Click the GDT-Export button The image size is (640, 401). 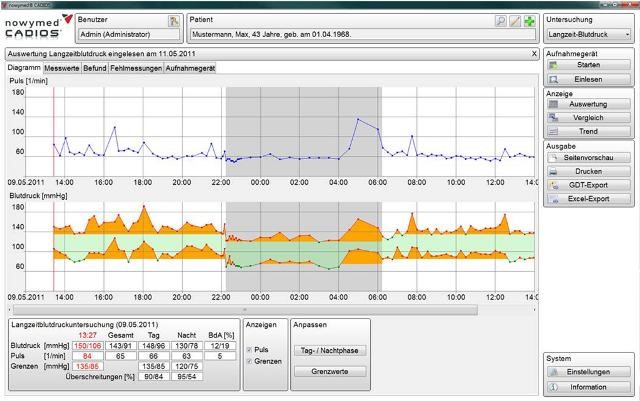pyautogui.click(x=589, y=185)
